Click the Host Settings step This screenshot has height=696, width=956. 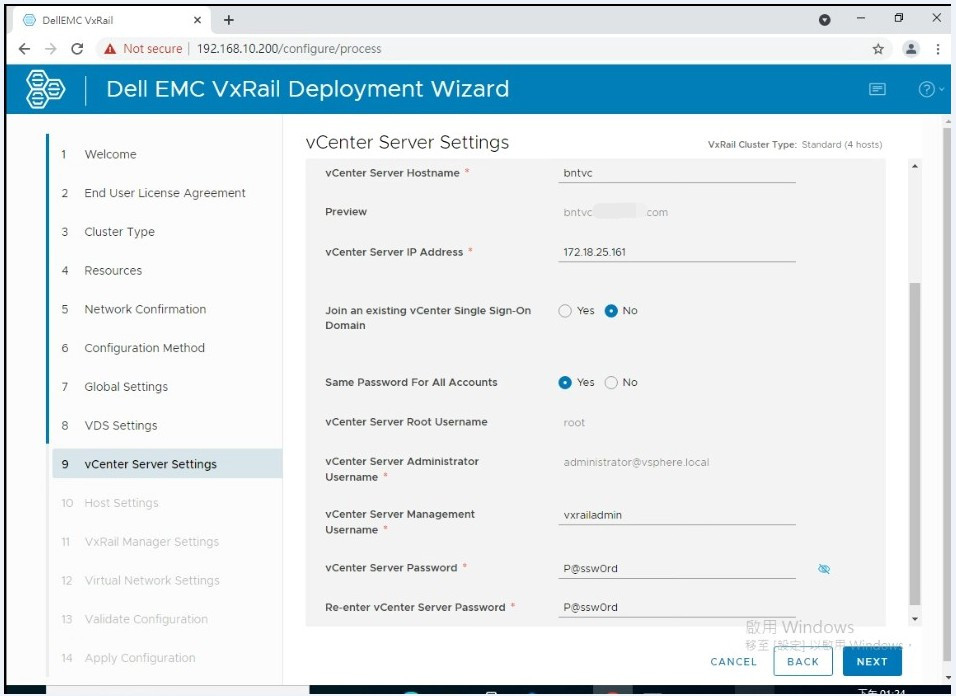click(121, 503)
